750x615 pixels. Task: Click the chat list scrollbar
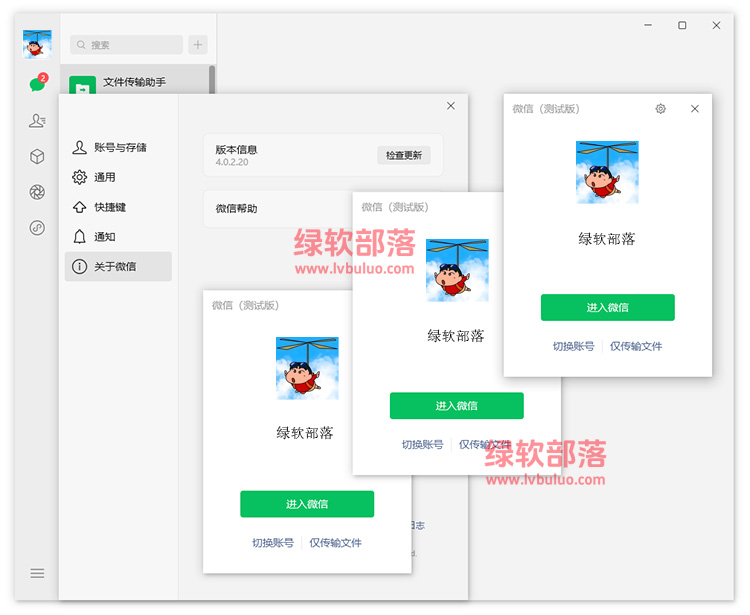212,79
